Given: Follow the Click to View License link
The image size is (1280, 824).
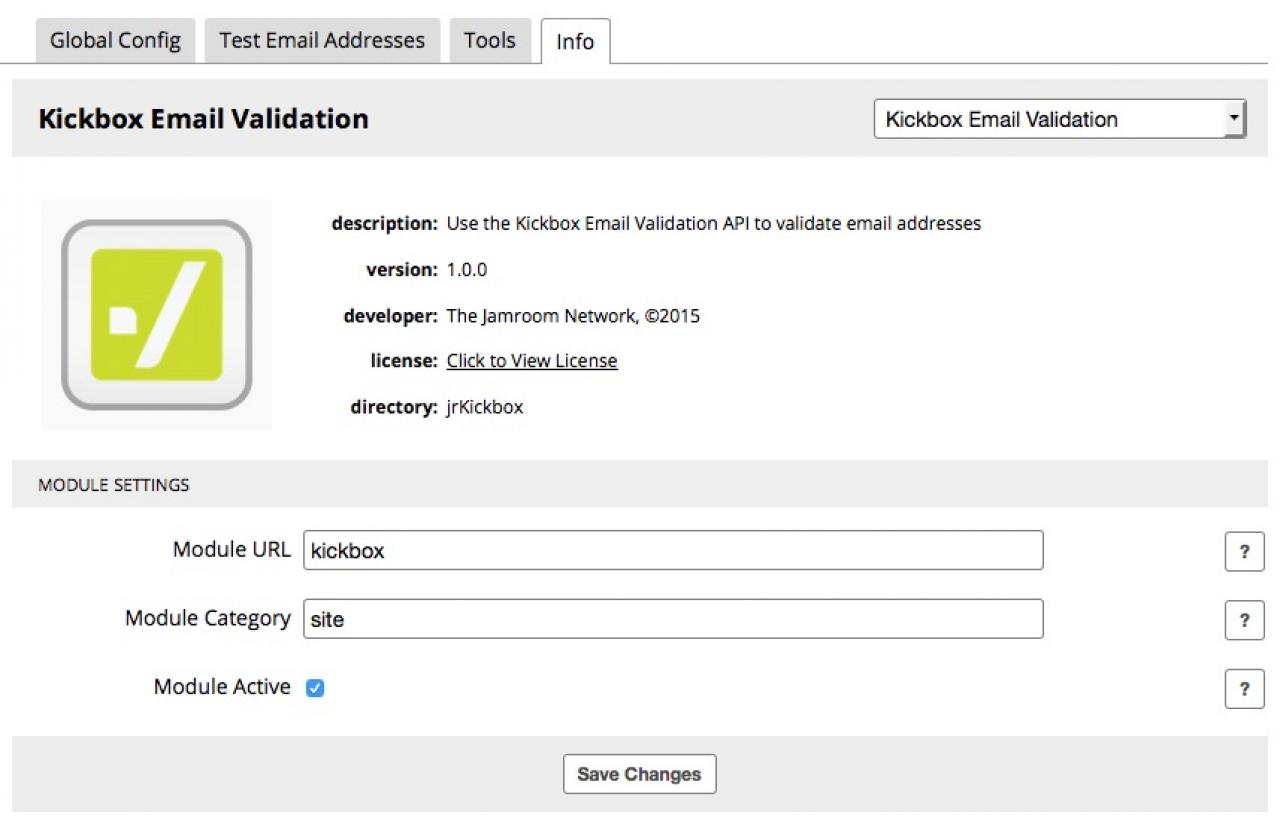Looking at the screenshot, I should (x=532, y=361).
